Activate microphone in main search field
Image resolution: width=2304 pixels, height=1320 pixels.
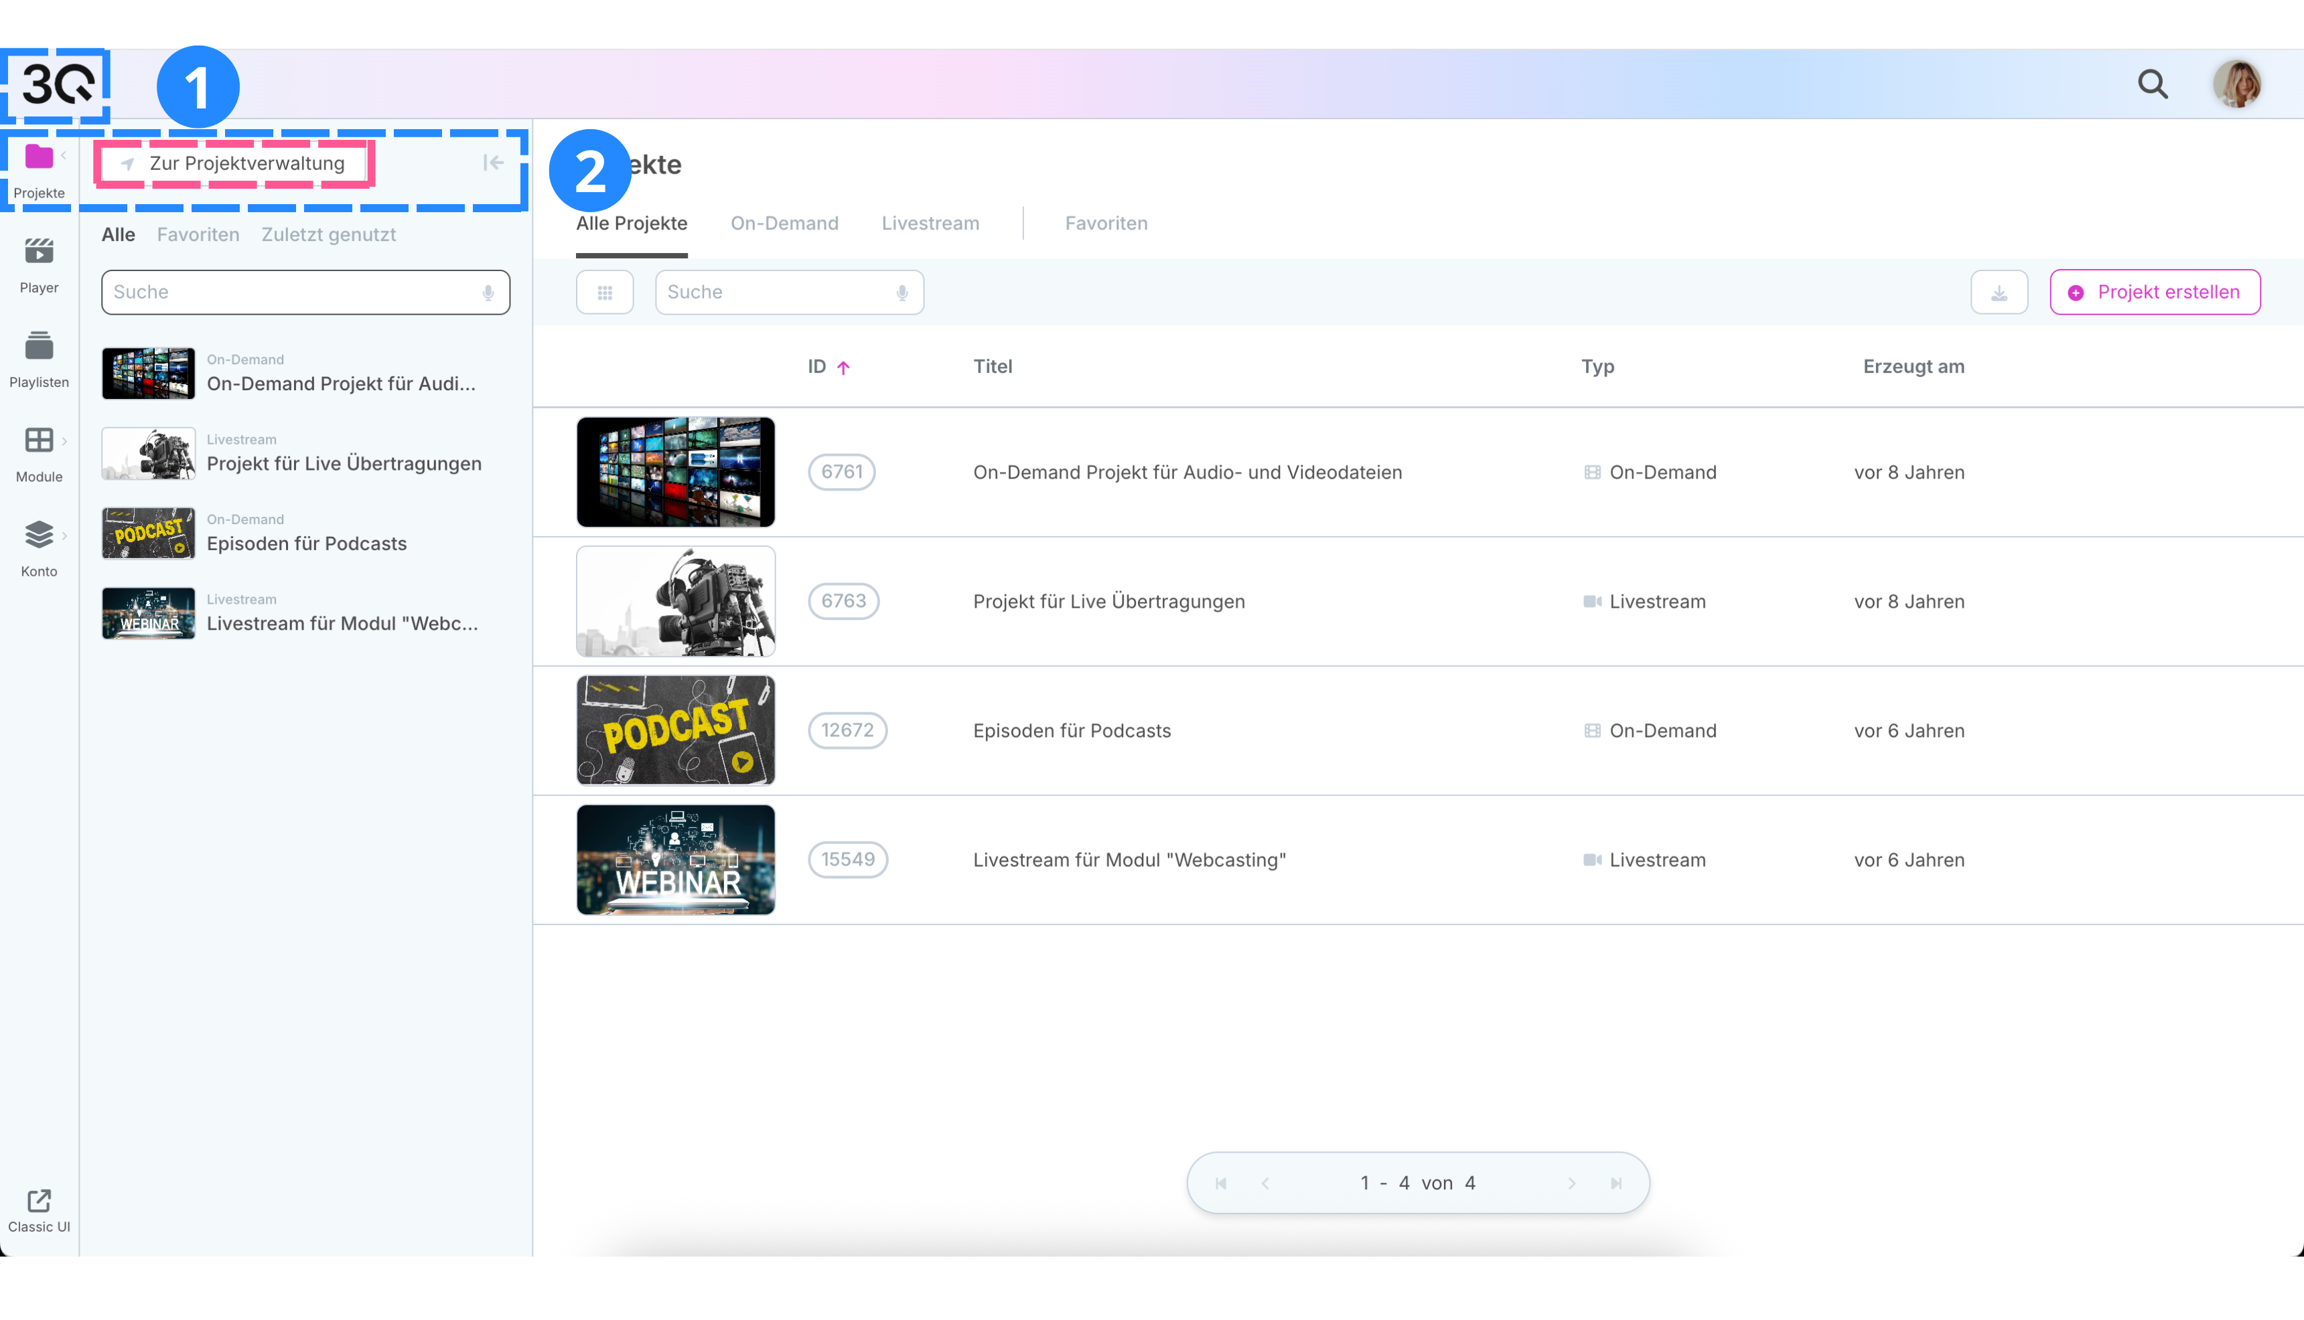click(902, 292)
